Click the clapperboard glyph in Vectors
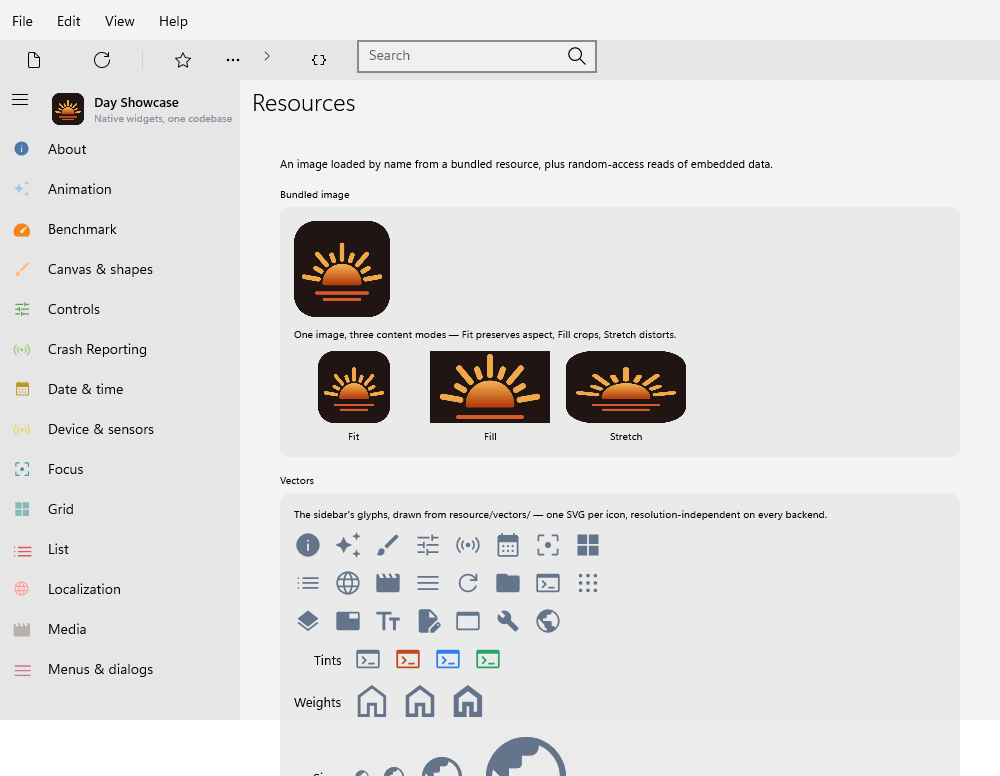Viewport: 1000px width, 776px height. (x=388, y=583)
